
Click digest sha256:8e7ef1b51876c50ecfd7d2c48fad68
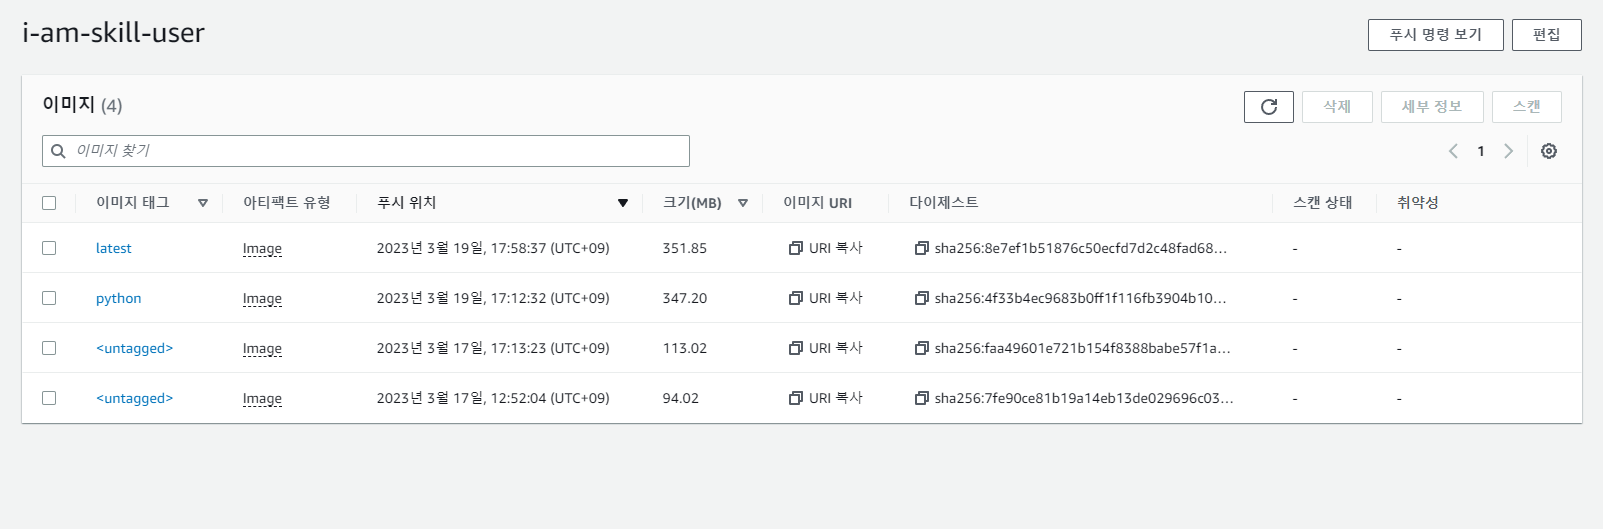(x=1081, y=248)
